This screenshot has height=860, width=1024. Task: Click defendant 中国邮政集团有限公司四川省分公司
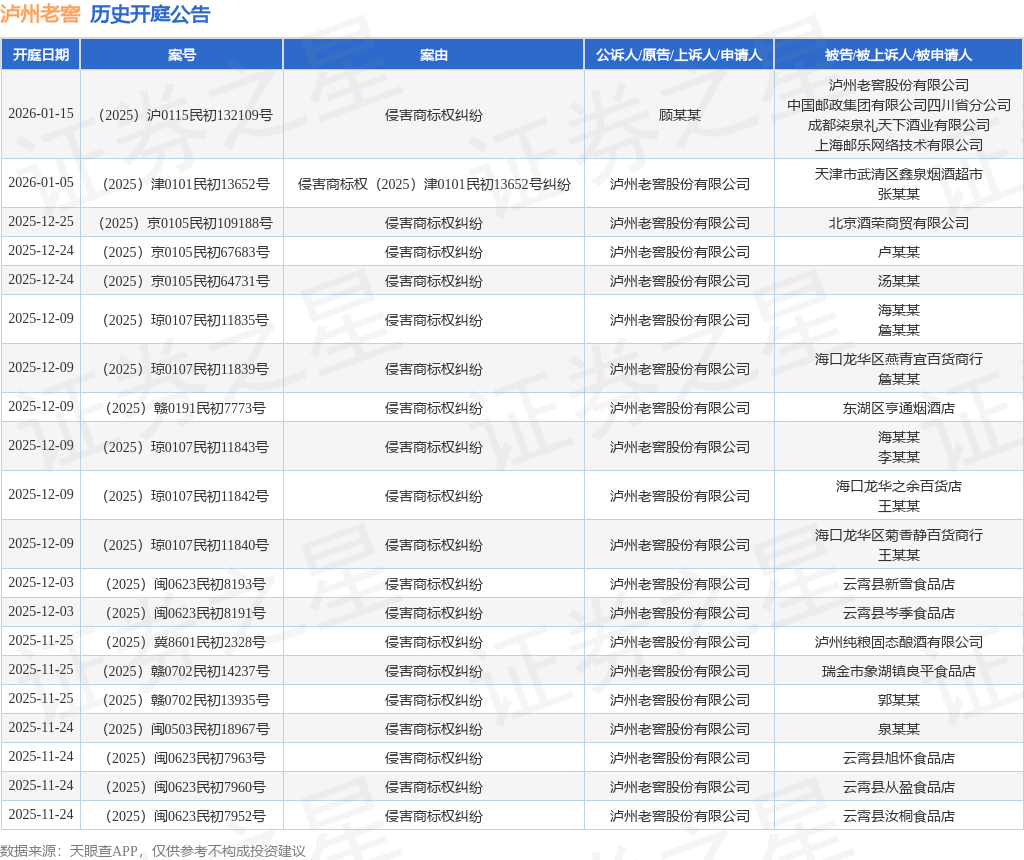899,105
